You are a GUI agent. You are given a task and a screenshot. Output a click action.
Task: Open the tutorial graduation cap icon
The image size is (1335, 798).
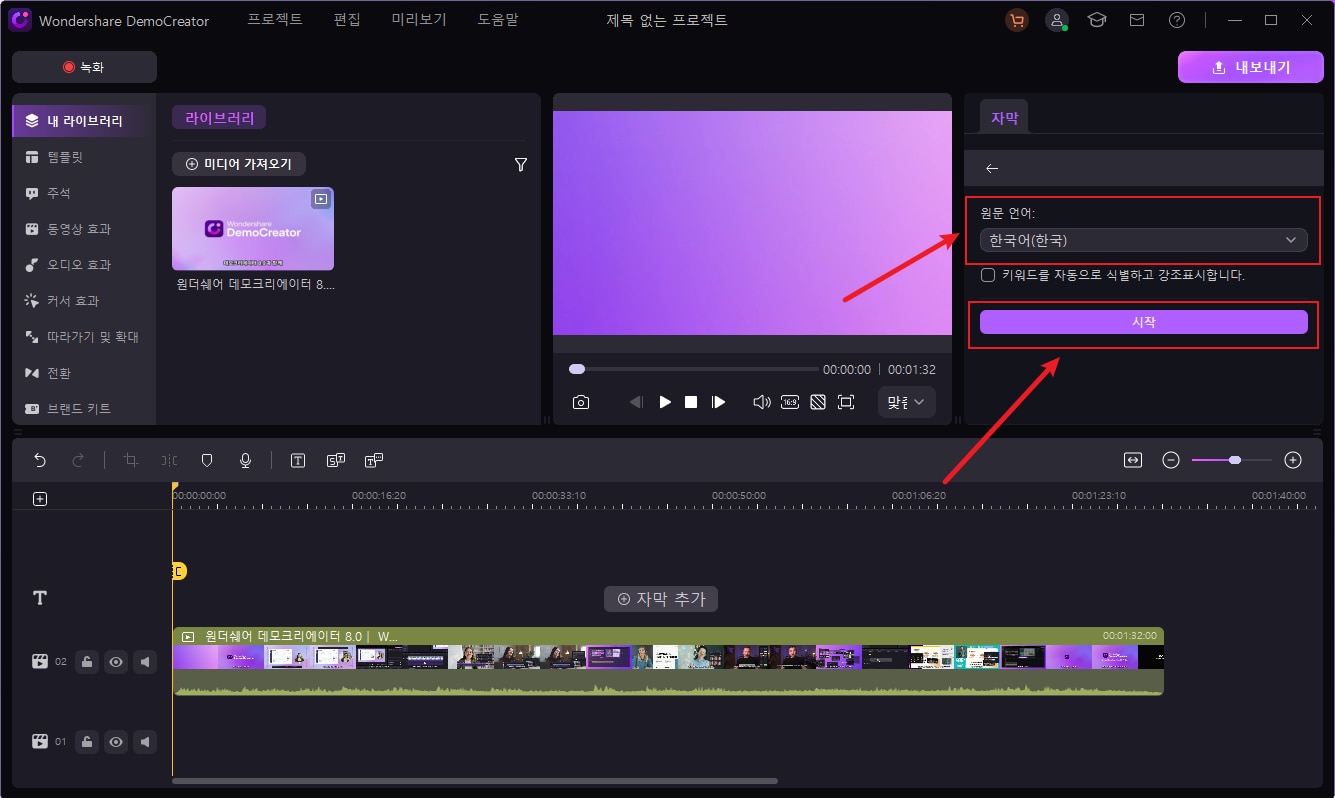[x=1097, y=20]
